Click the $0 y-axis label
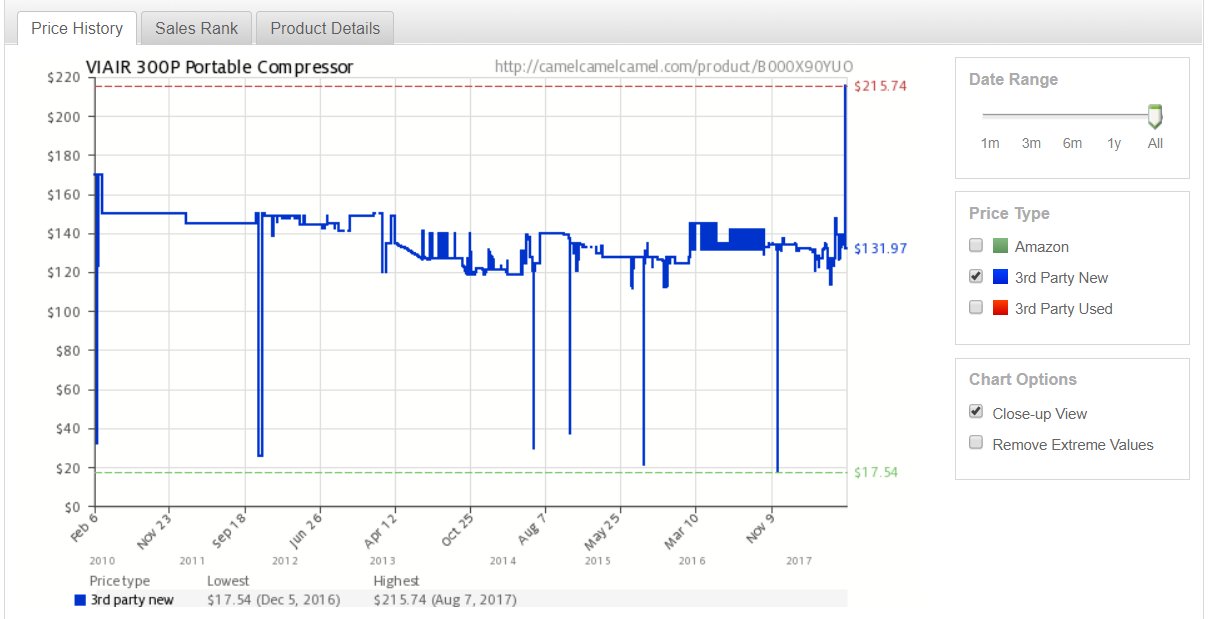This screenshot has width=1214, height=619. tap(71, 507)
